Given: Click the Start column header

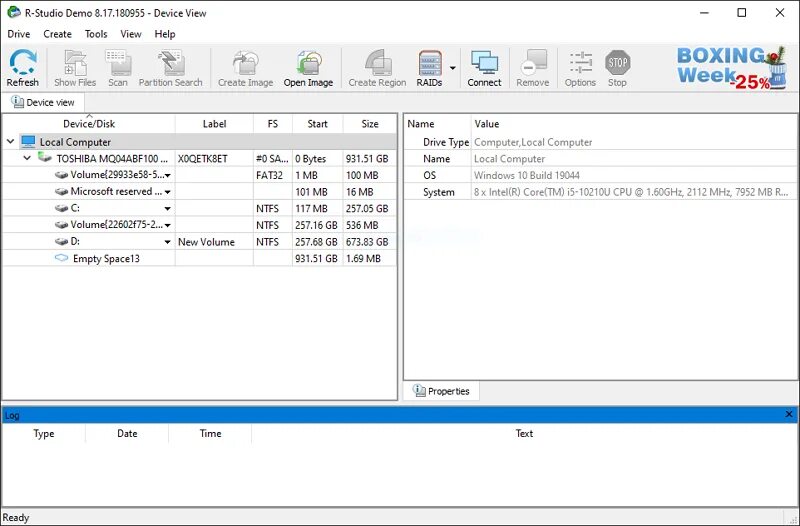Looking at the screenshot, I should 317,123.
